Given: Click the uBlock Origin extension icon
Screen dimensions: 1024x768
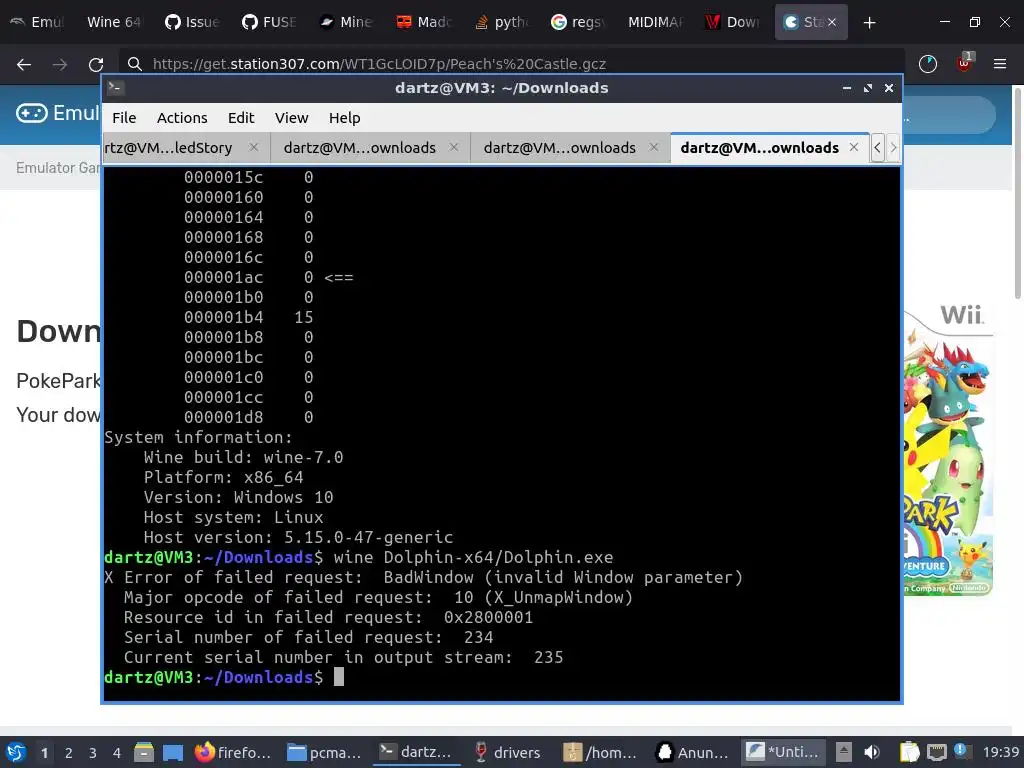Looking at the screenshot, I should pyautogui.click(x=964, y=63).
